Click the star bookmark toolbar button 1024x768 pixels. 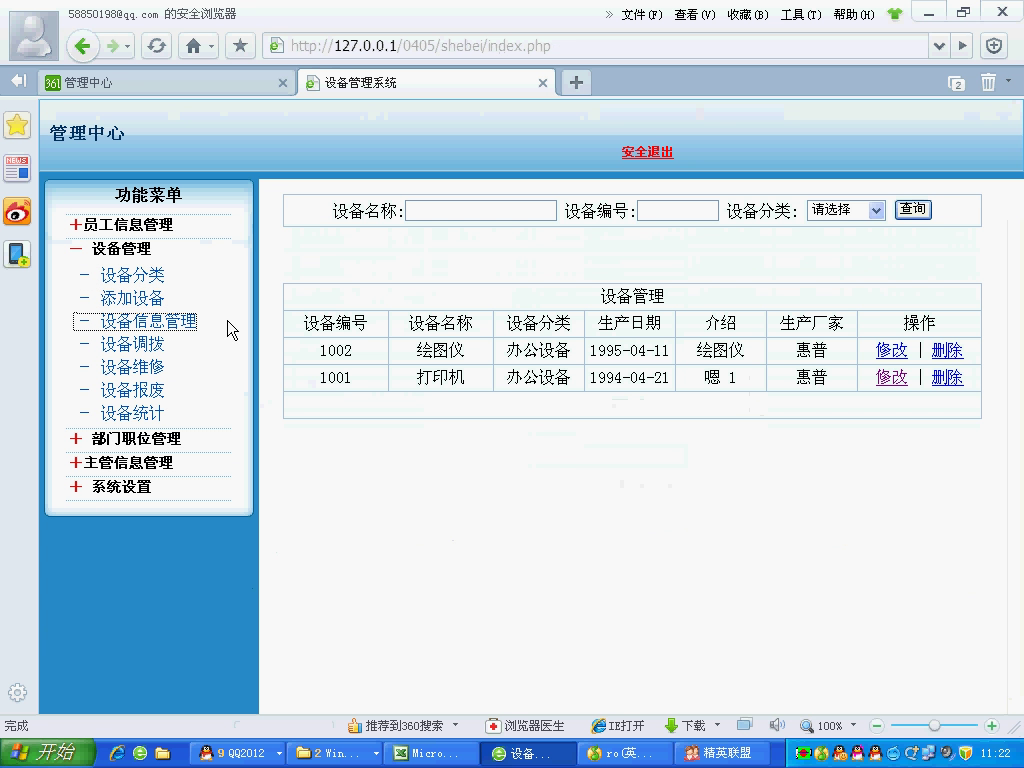[x=240, y=46]
